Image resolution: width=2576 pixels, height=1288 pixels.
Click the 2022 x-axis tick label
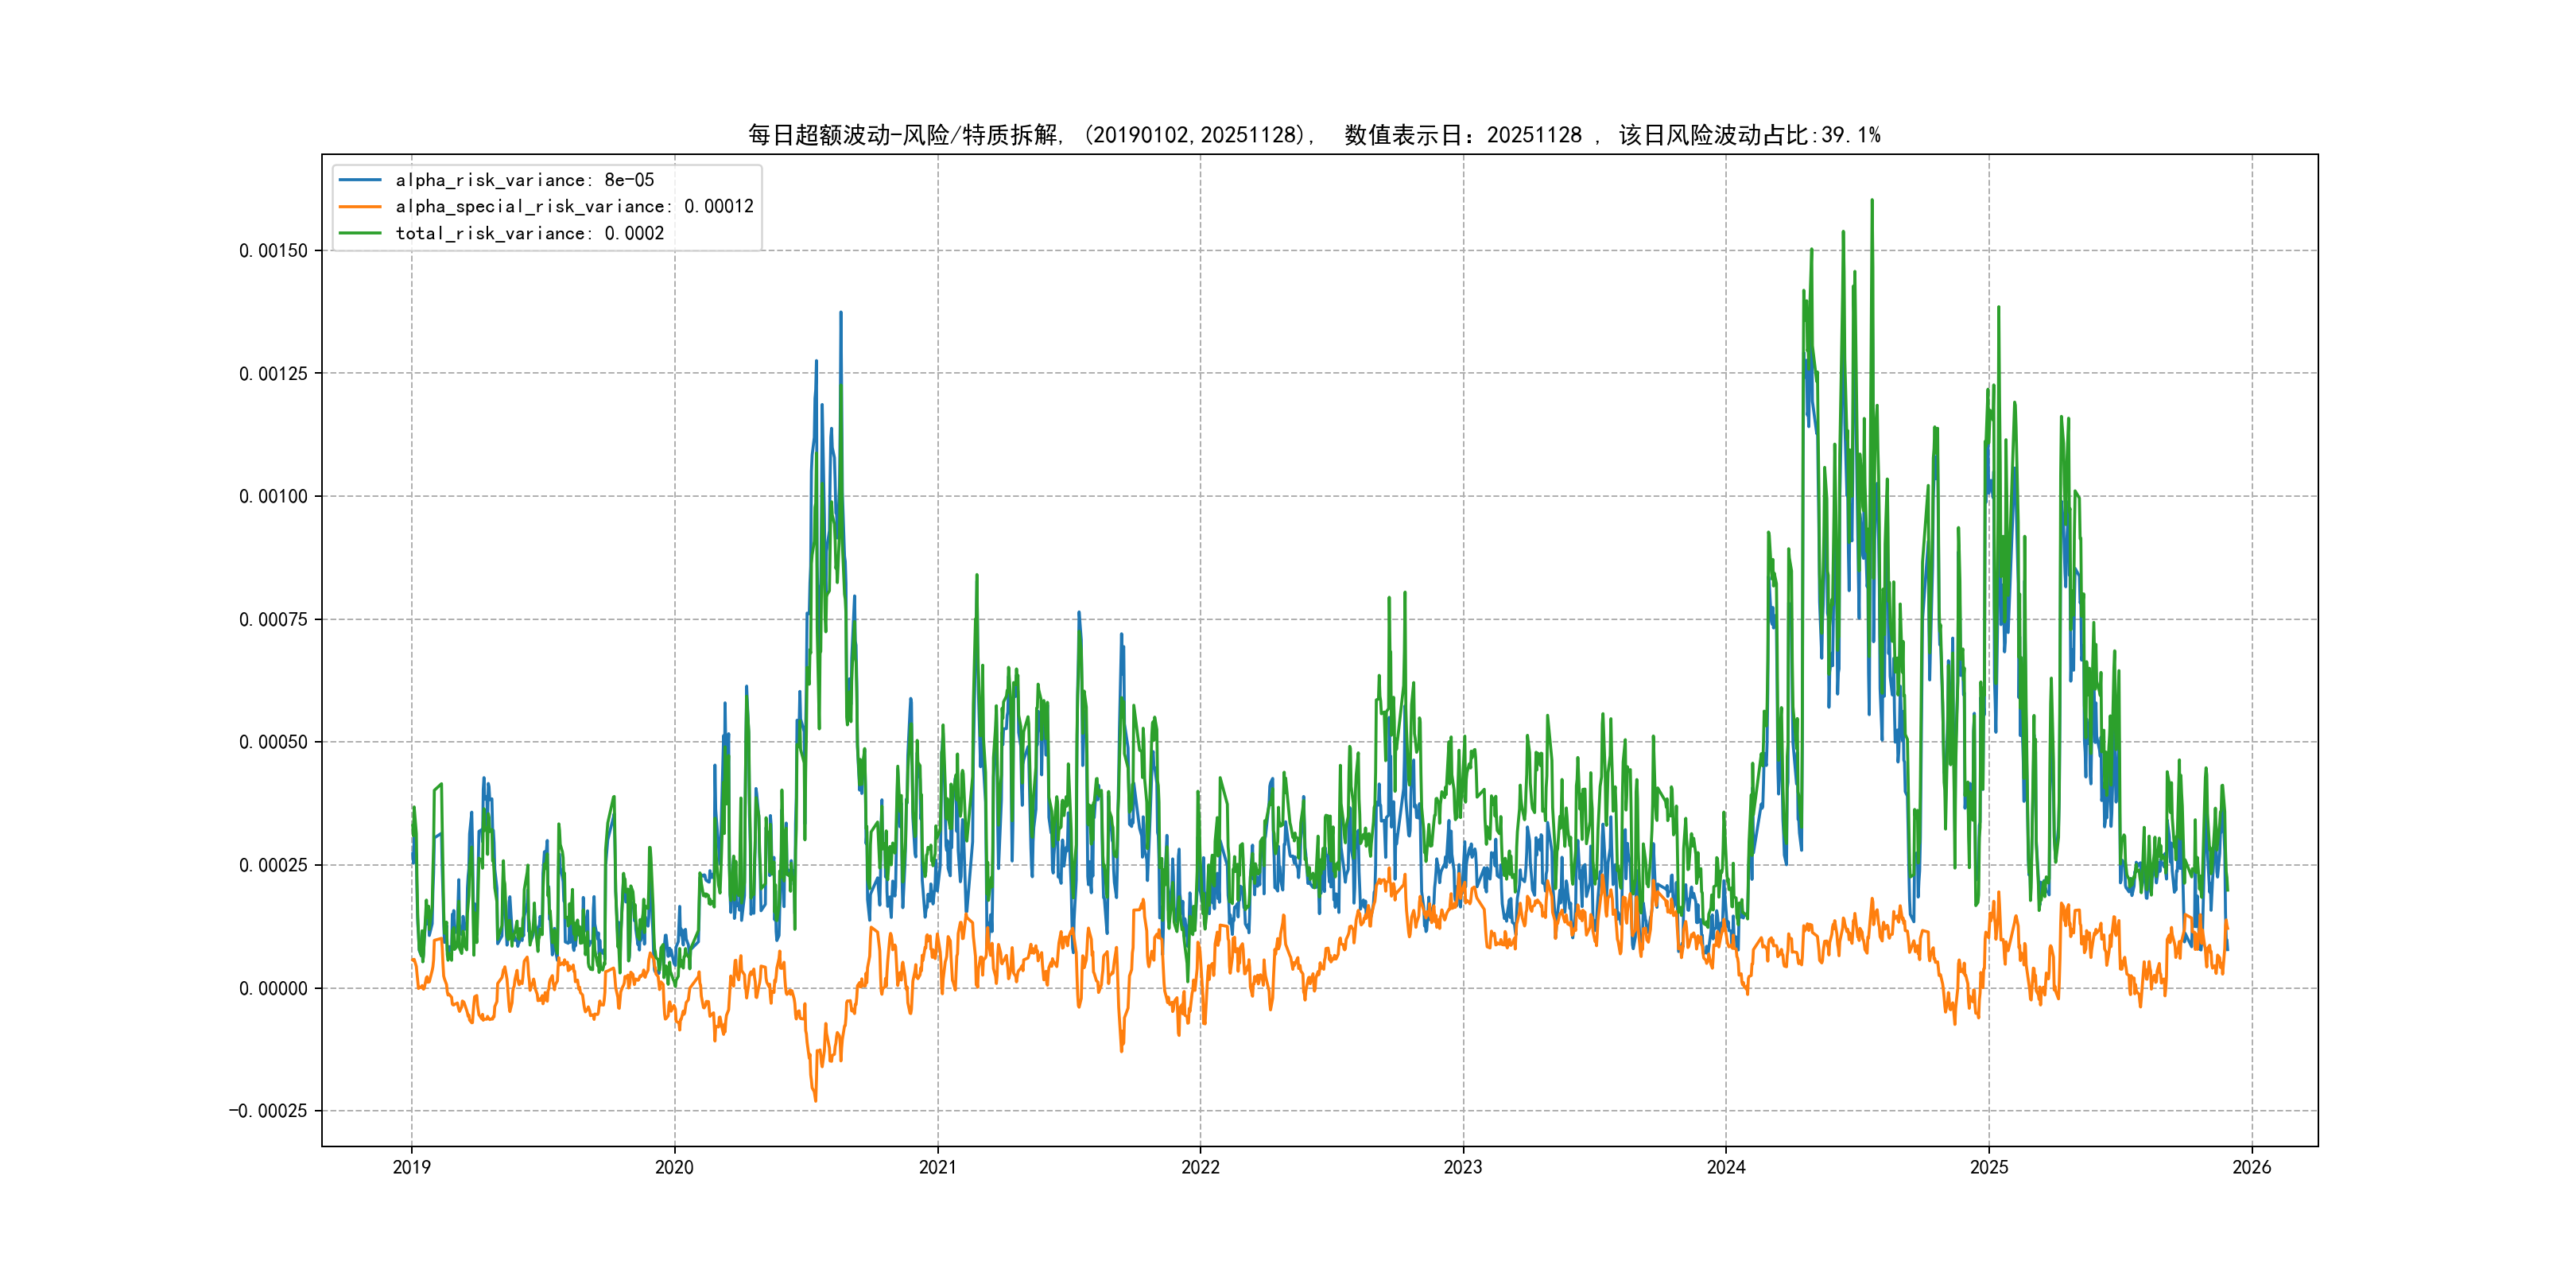click(1200, 1167)
